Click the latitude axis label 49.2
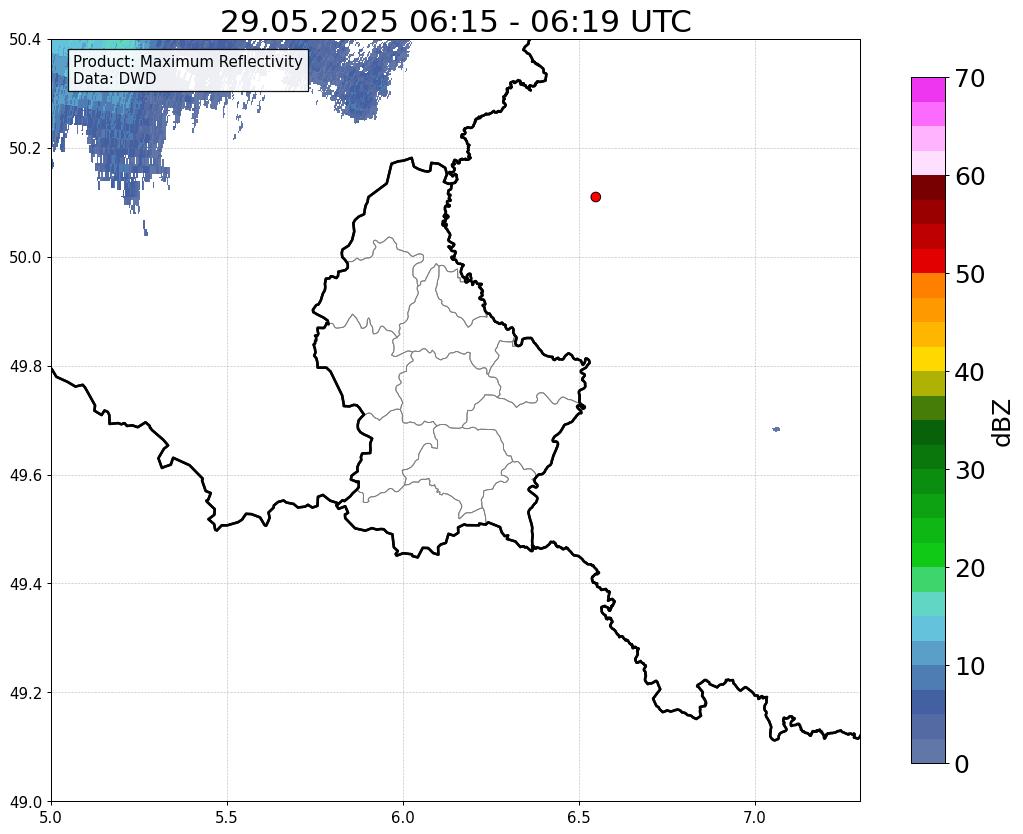Viewport: 1023px width, 834px height. [x=25, y=693]
